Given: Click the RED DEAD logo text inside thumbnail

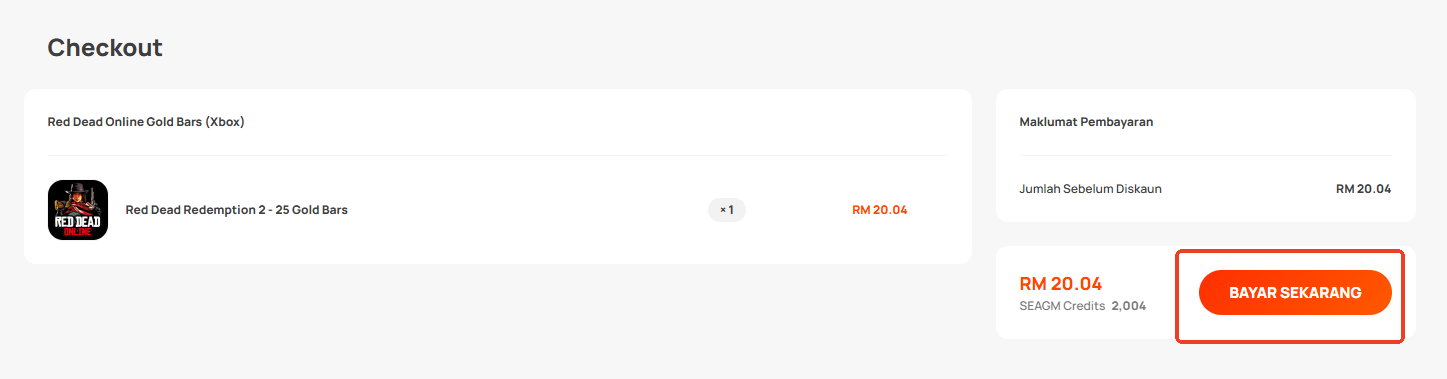Looking at the screenshot, I should point(78,220).
